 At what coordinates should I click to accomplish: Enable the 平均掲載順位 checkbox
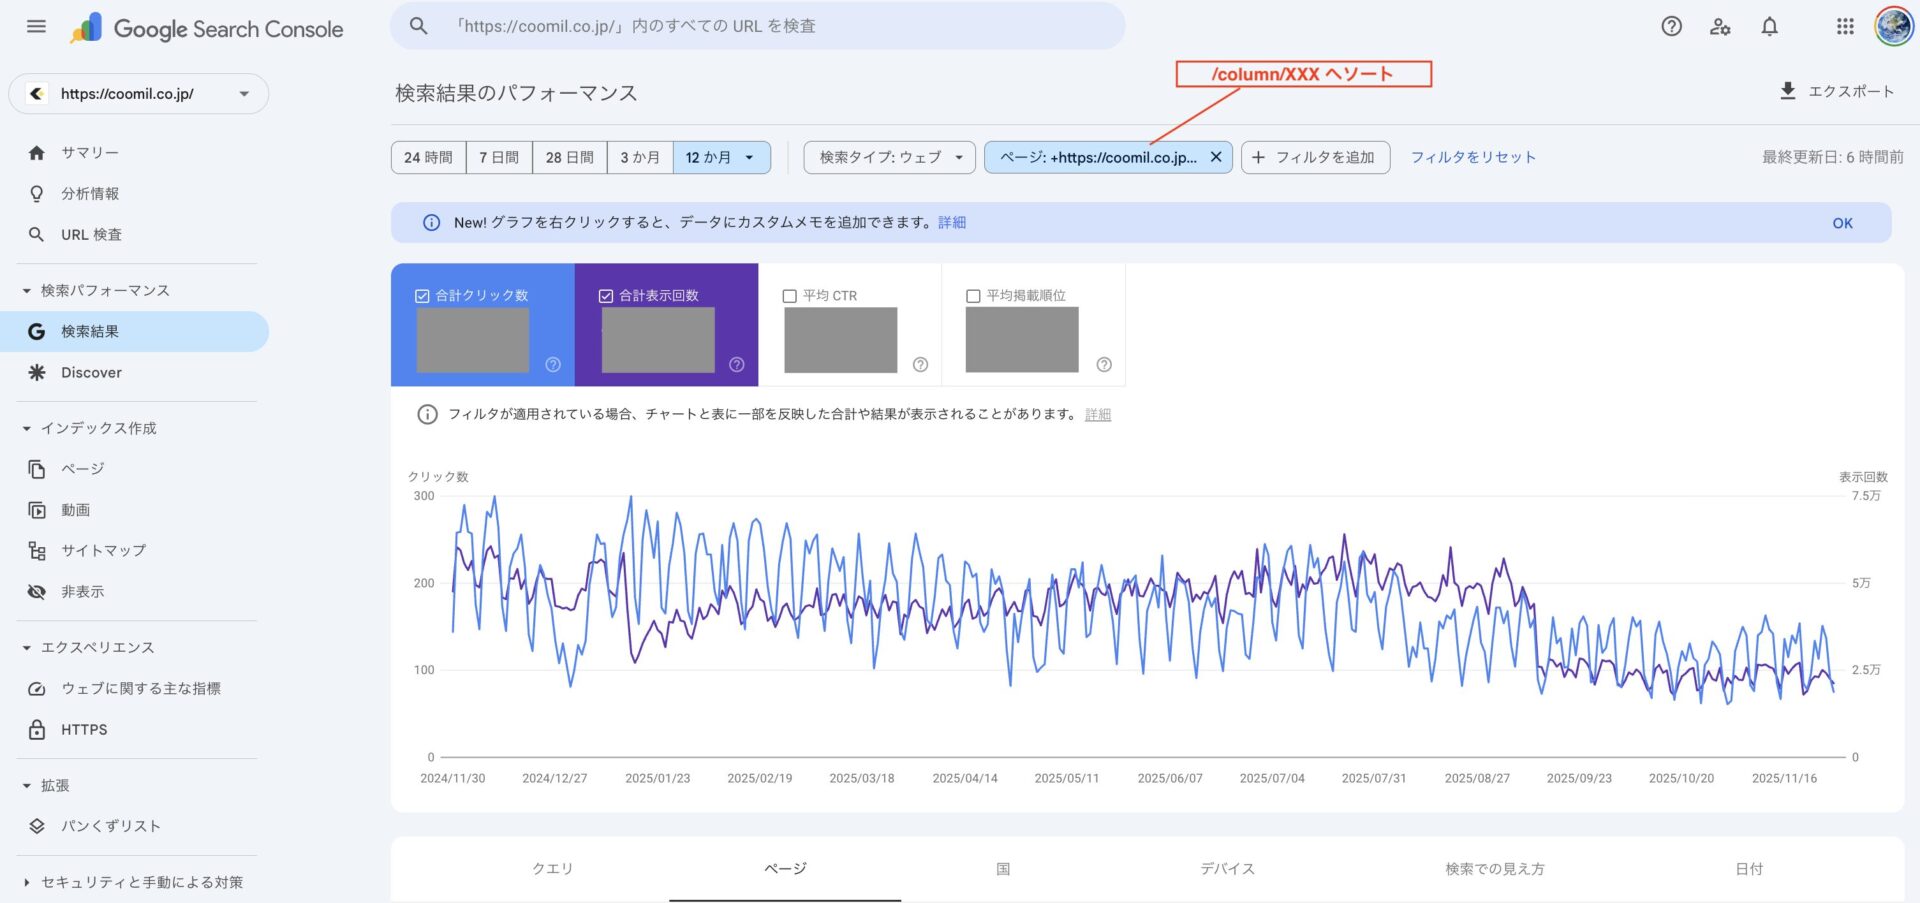point(972,295)
